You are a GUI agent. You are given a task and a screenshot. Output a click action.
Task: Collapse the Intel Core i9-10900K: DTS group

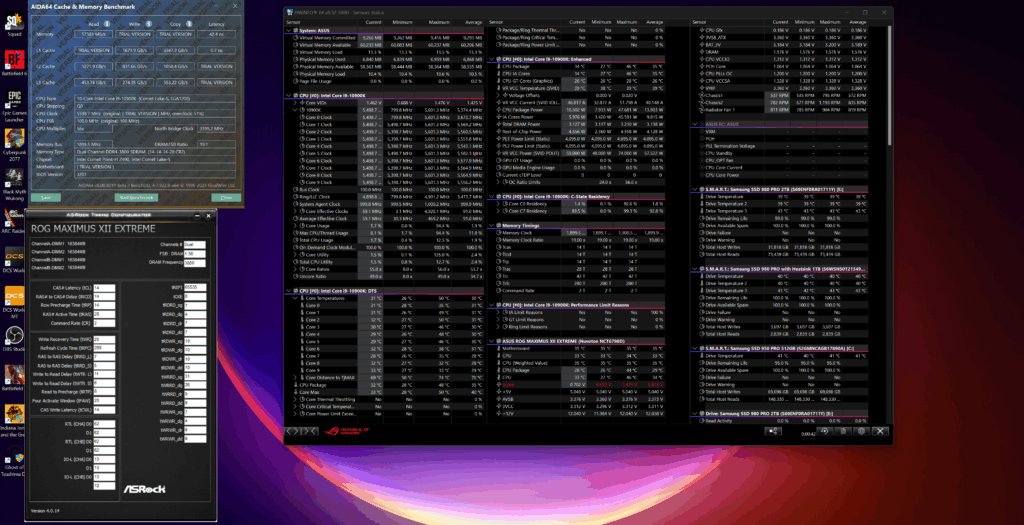pyautogui.click(x=289, y=291)
